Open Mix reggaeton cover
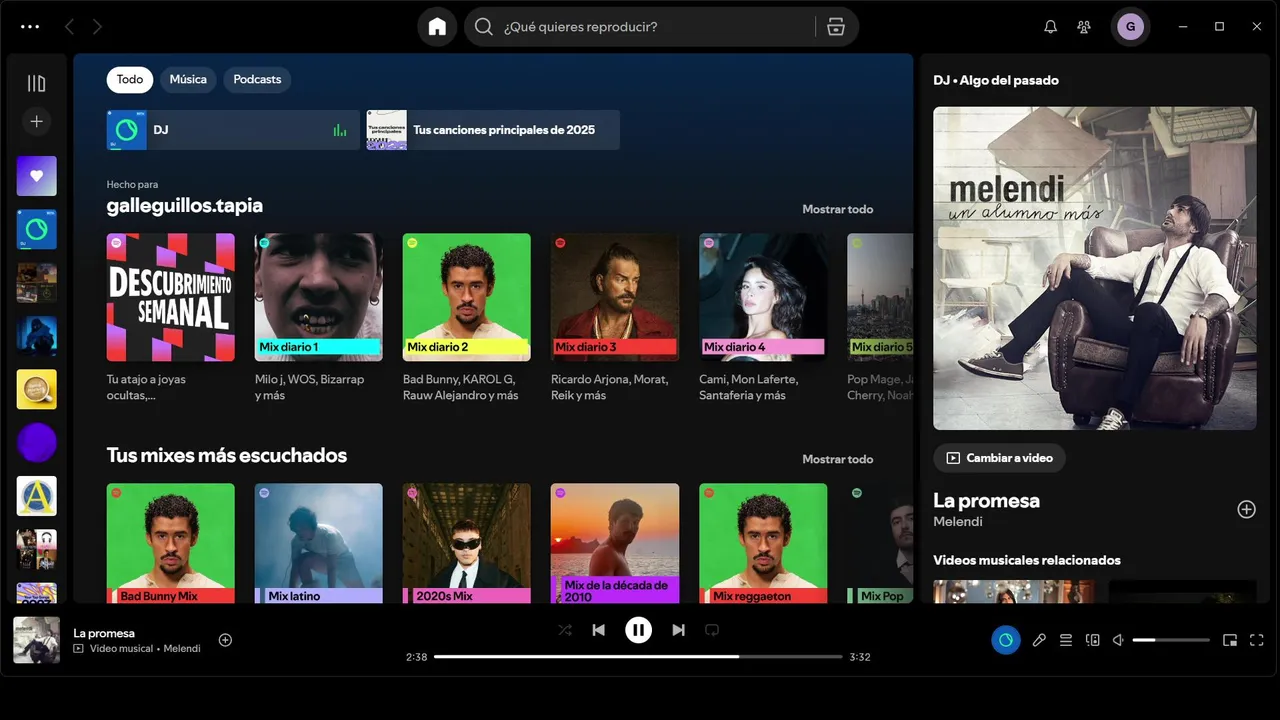 [763, 543]
